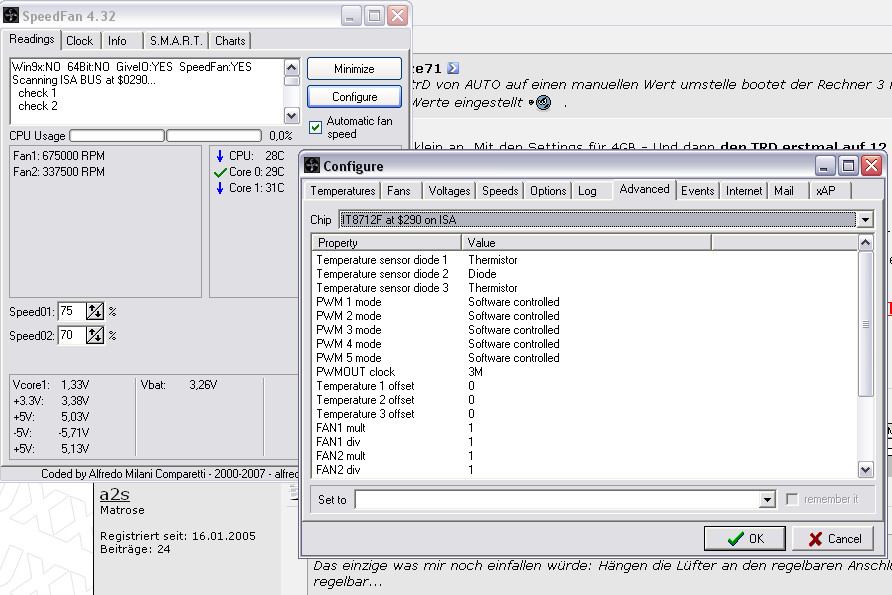
Task: Select the 'PWM 3 mode' row
Action: pos(585,330)
